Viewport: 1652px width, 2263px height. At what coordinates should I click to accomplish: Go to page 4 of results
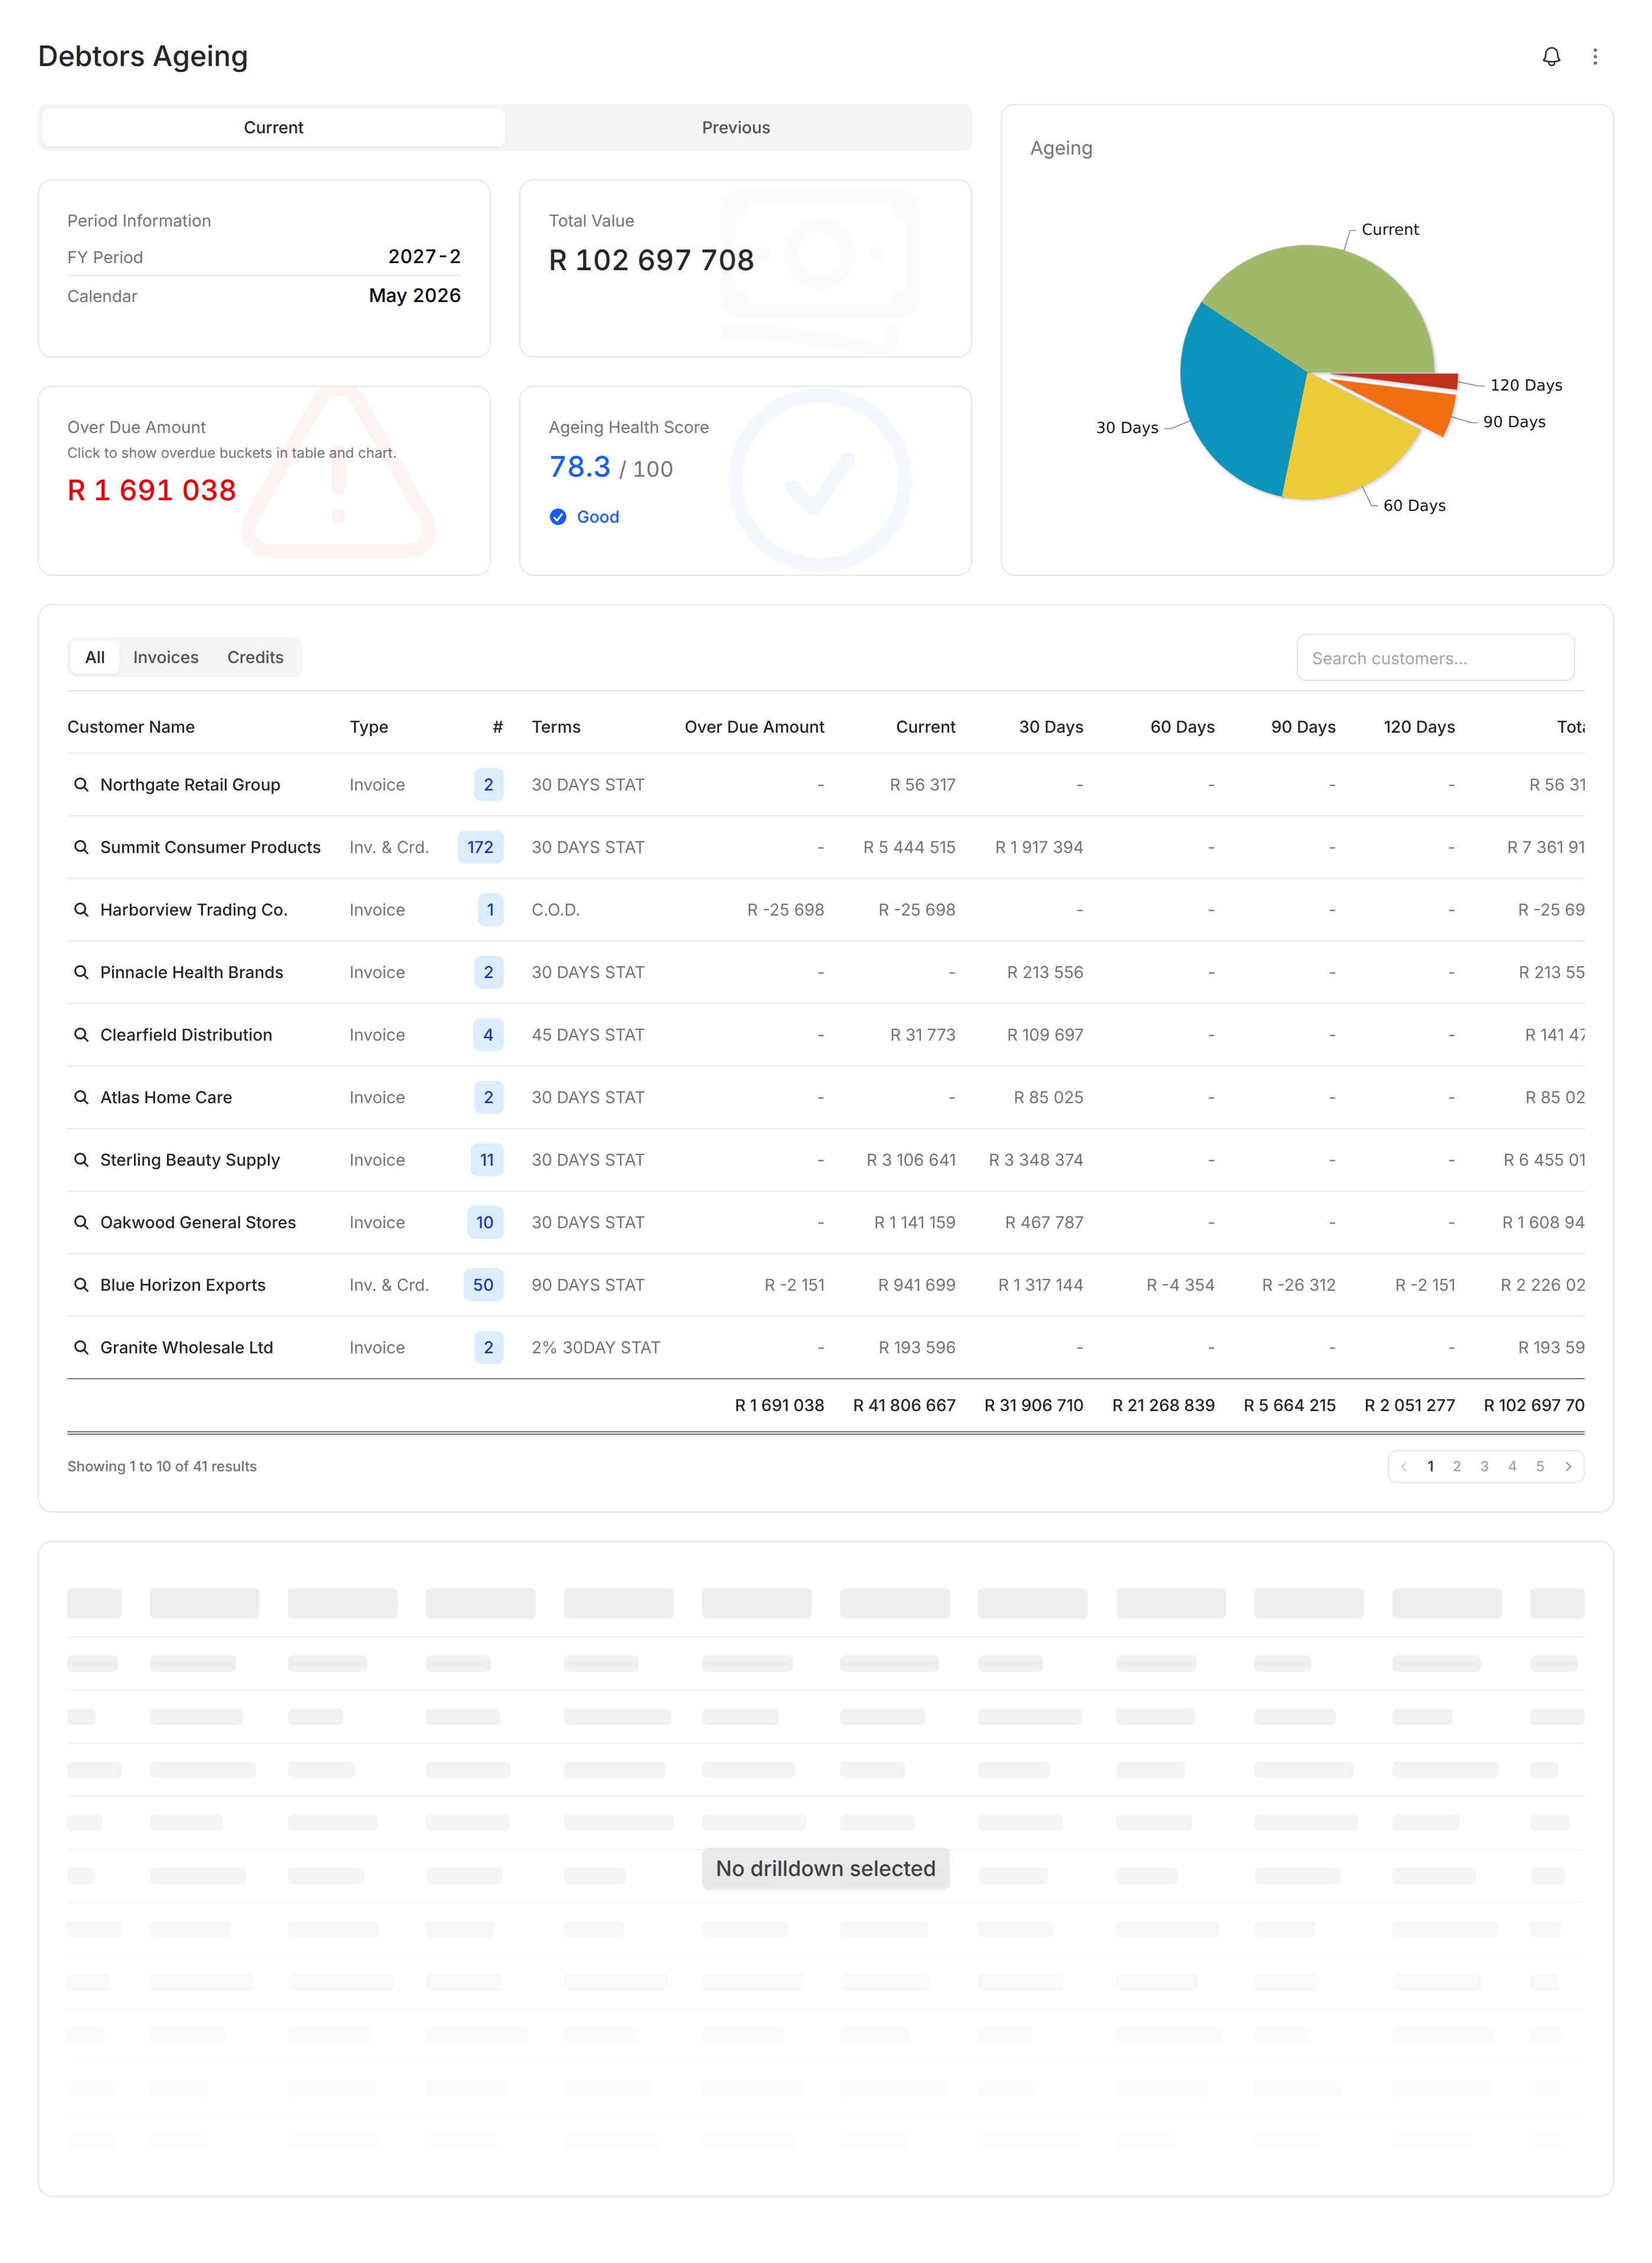[1512, 1466]
